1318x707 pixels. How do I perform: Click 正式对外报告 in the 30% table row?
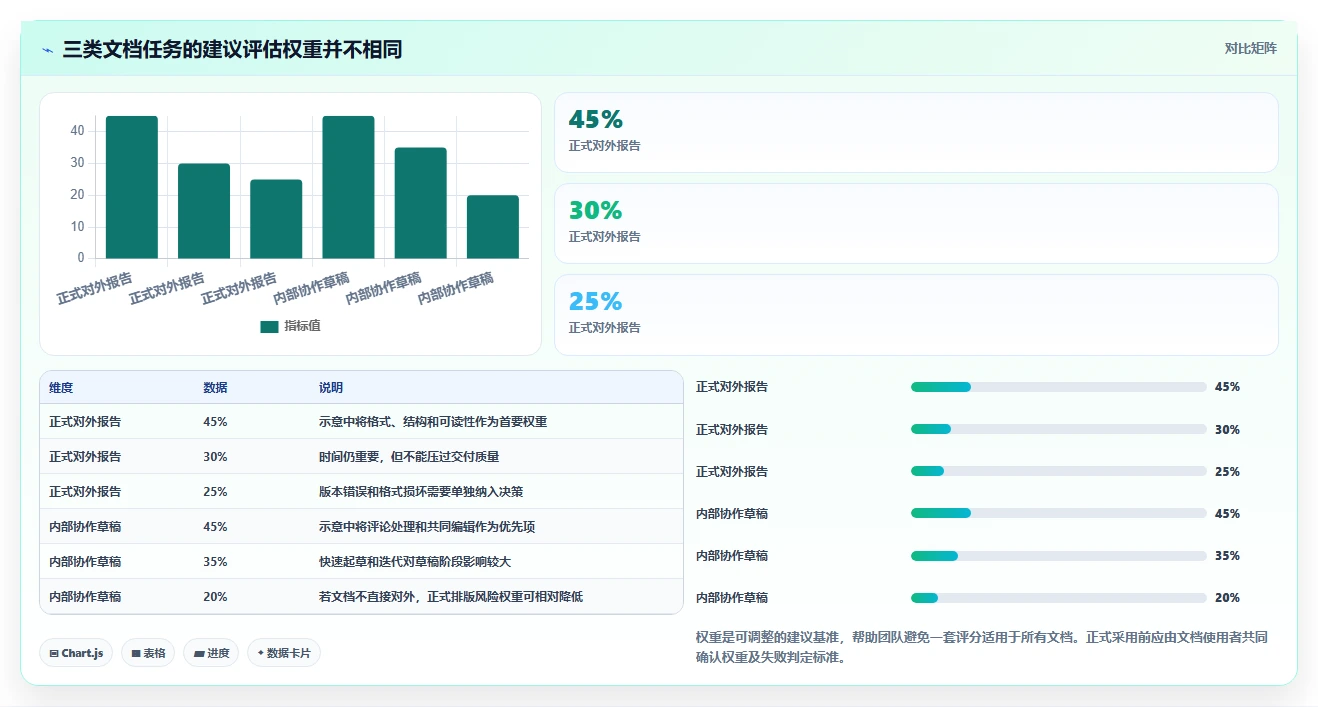tap(85, 457)
